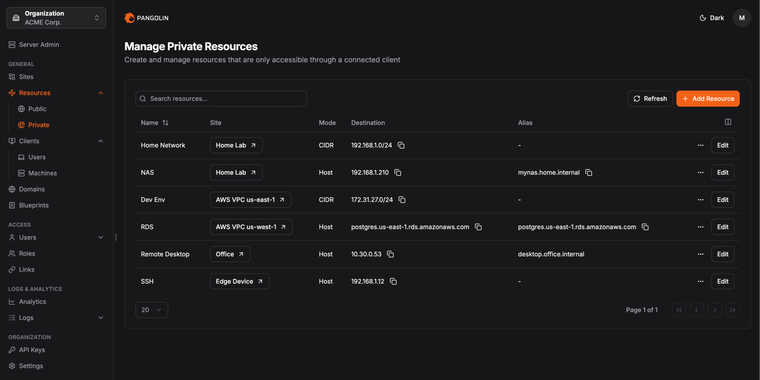760x380 pixels.
Task: Open the Office site link
Action: tap(230, 254)
